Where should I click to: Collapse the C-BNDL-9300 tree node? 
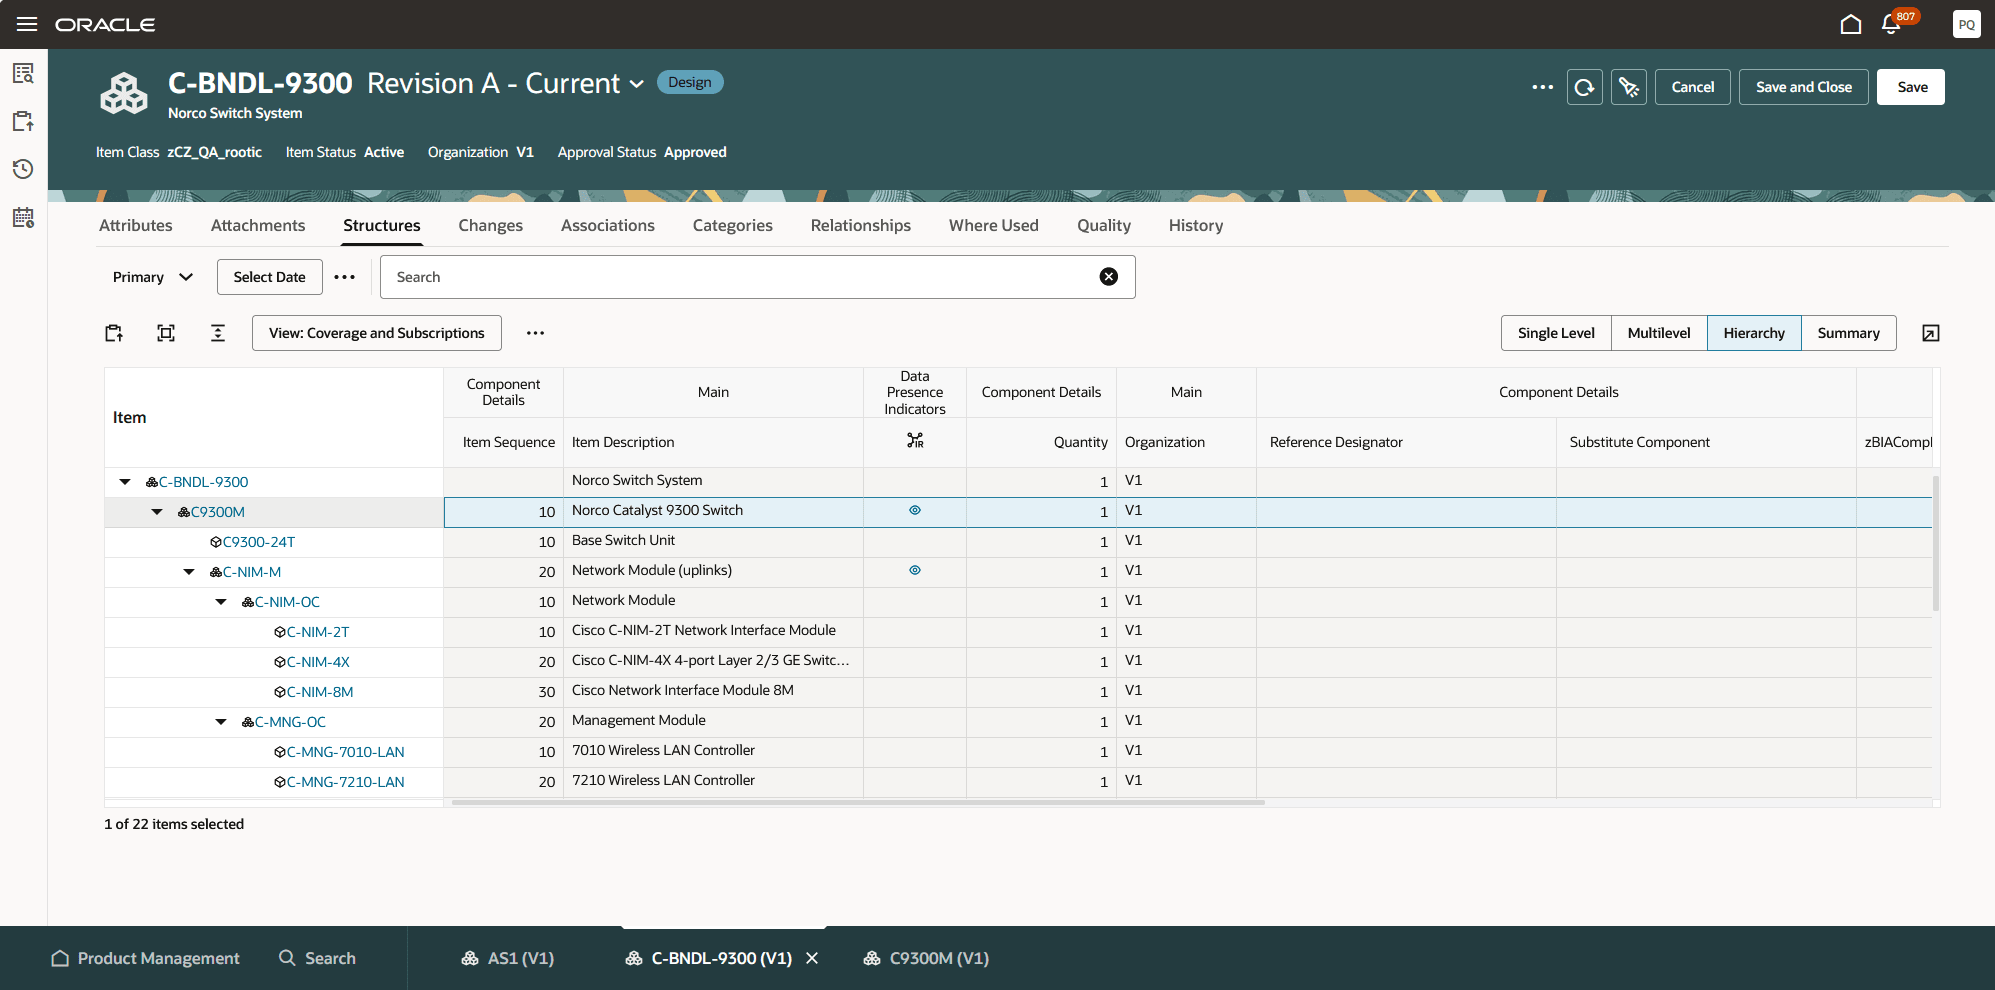pyautogui.click(x=125, y=482)
